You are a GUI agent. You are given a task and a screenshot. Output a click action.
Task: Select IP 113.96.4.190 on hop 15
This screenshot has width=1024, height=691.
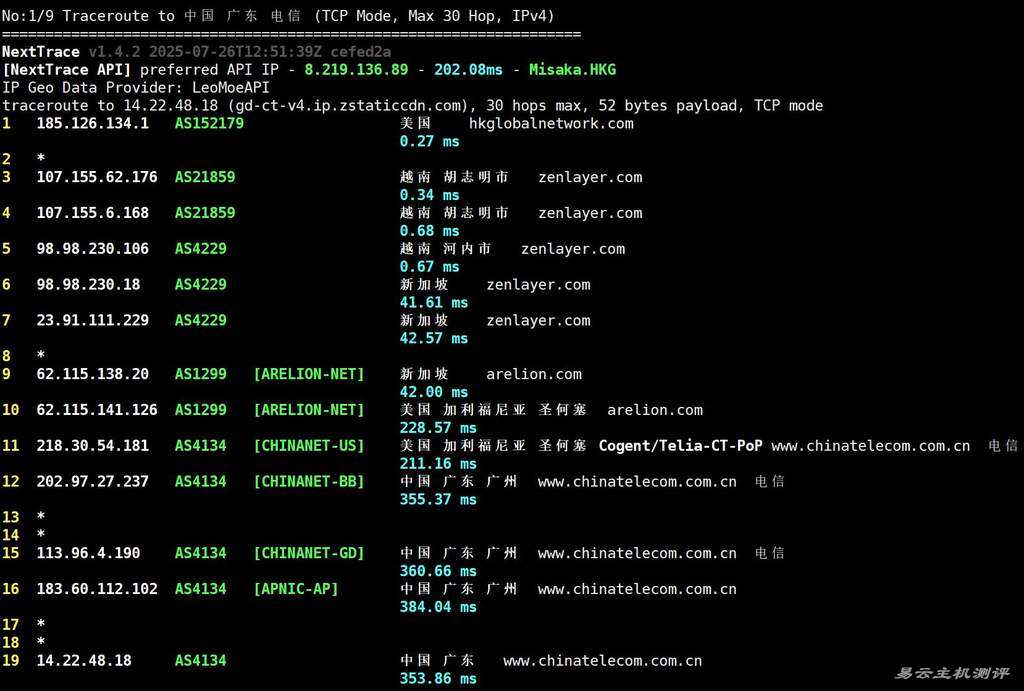pyautogui.click(x=88, y=553)
